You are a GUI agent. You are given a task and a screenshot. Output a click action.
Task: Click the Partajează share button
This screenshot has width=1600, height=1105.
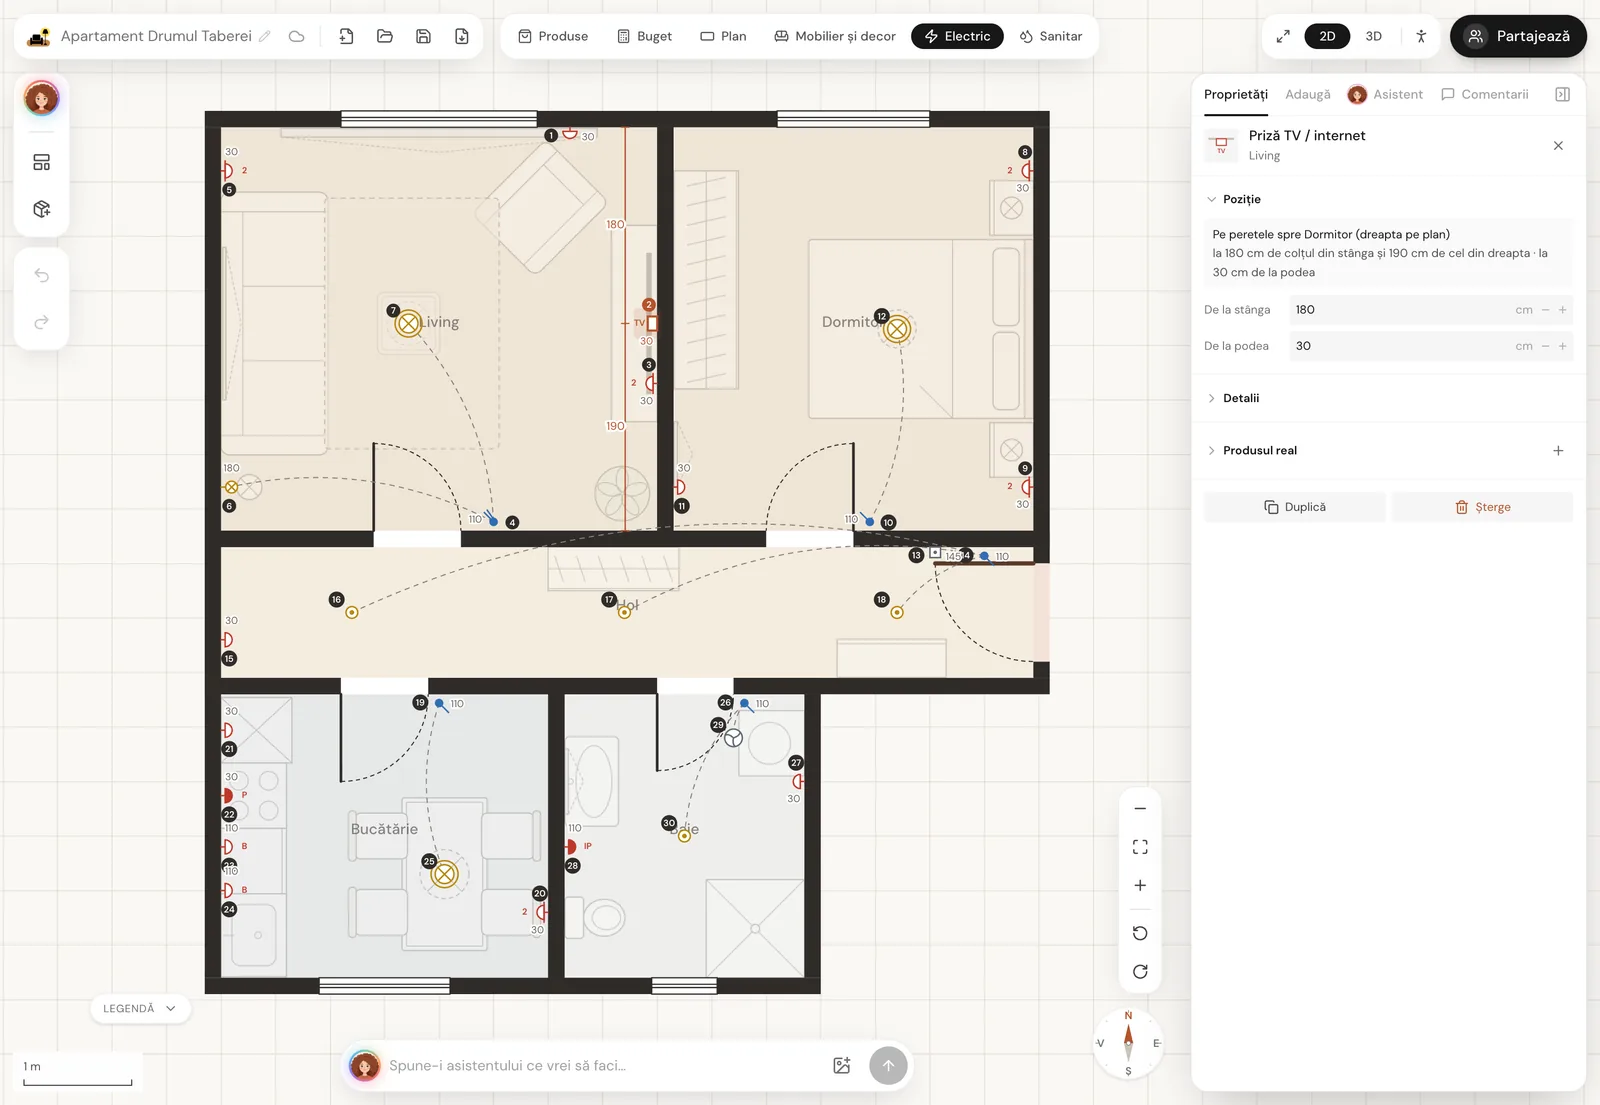click(x=1518, y=36)
